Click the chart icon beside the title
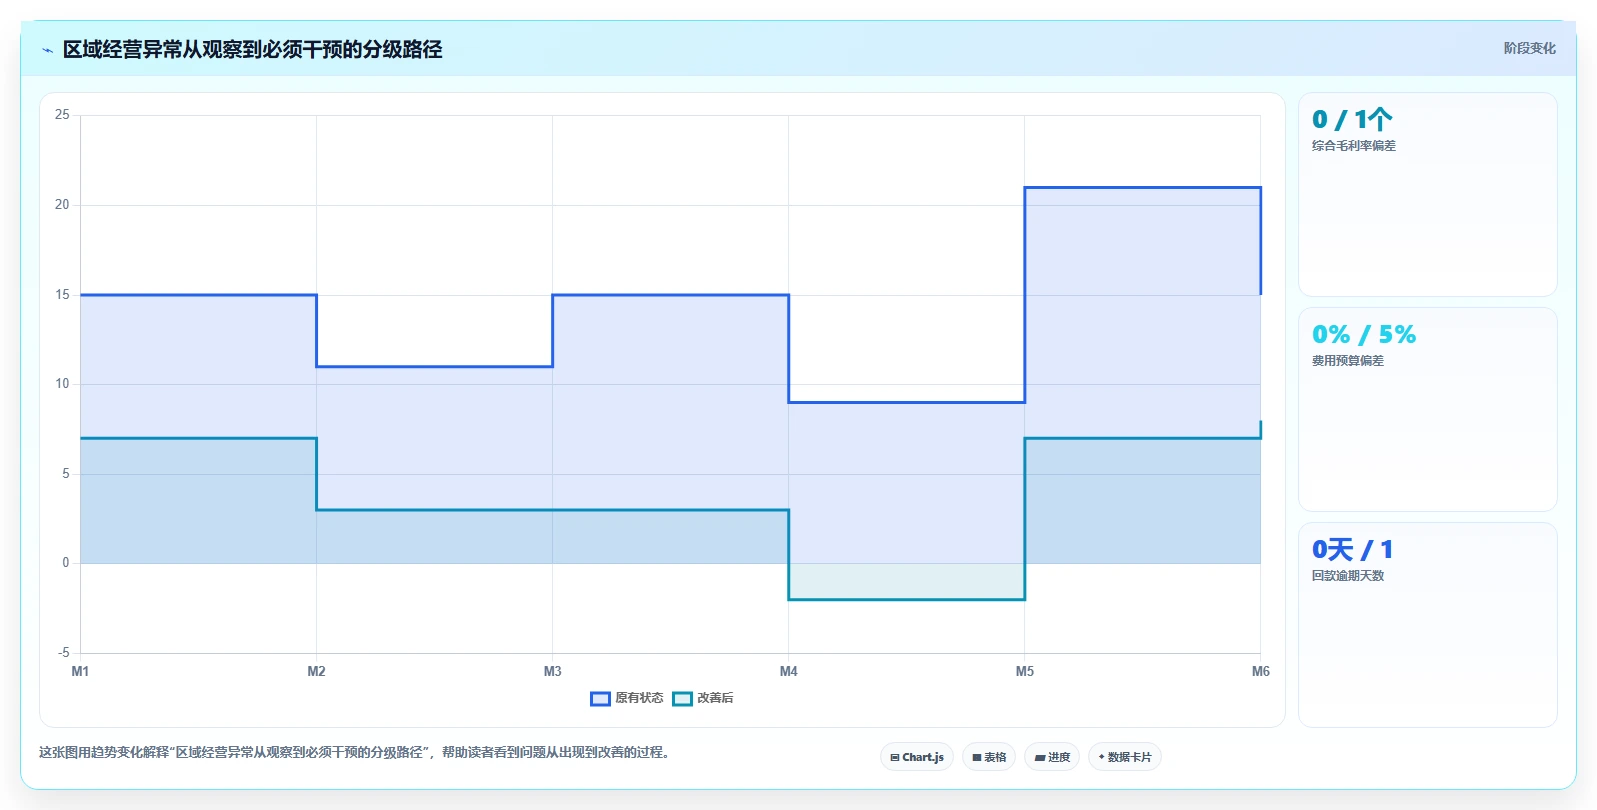The height and width of the screenshot is (810, 1597). (x=47, y=50)
